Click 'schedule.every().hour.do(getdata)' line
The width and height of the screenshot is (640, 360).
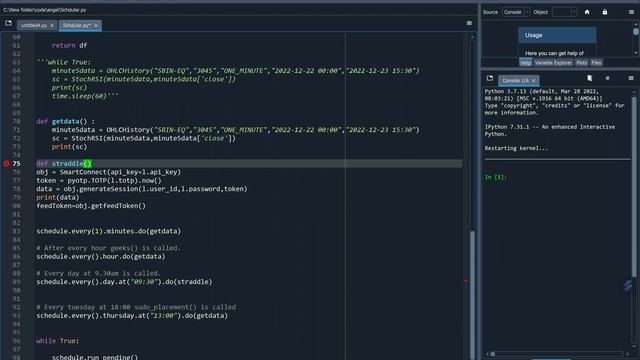(101, 257)
